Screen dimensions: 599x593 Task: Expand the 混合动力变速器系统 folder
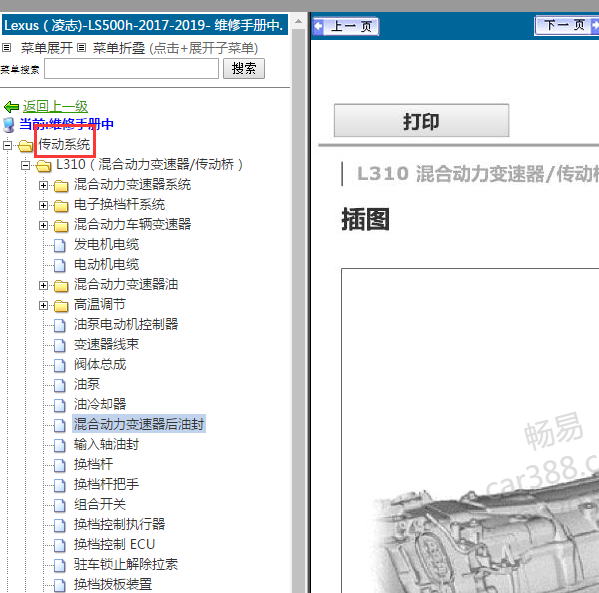(x=43, y=185)
